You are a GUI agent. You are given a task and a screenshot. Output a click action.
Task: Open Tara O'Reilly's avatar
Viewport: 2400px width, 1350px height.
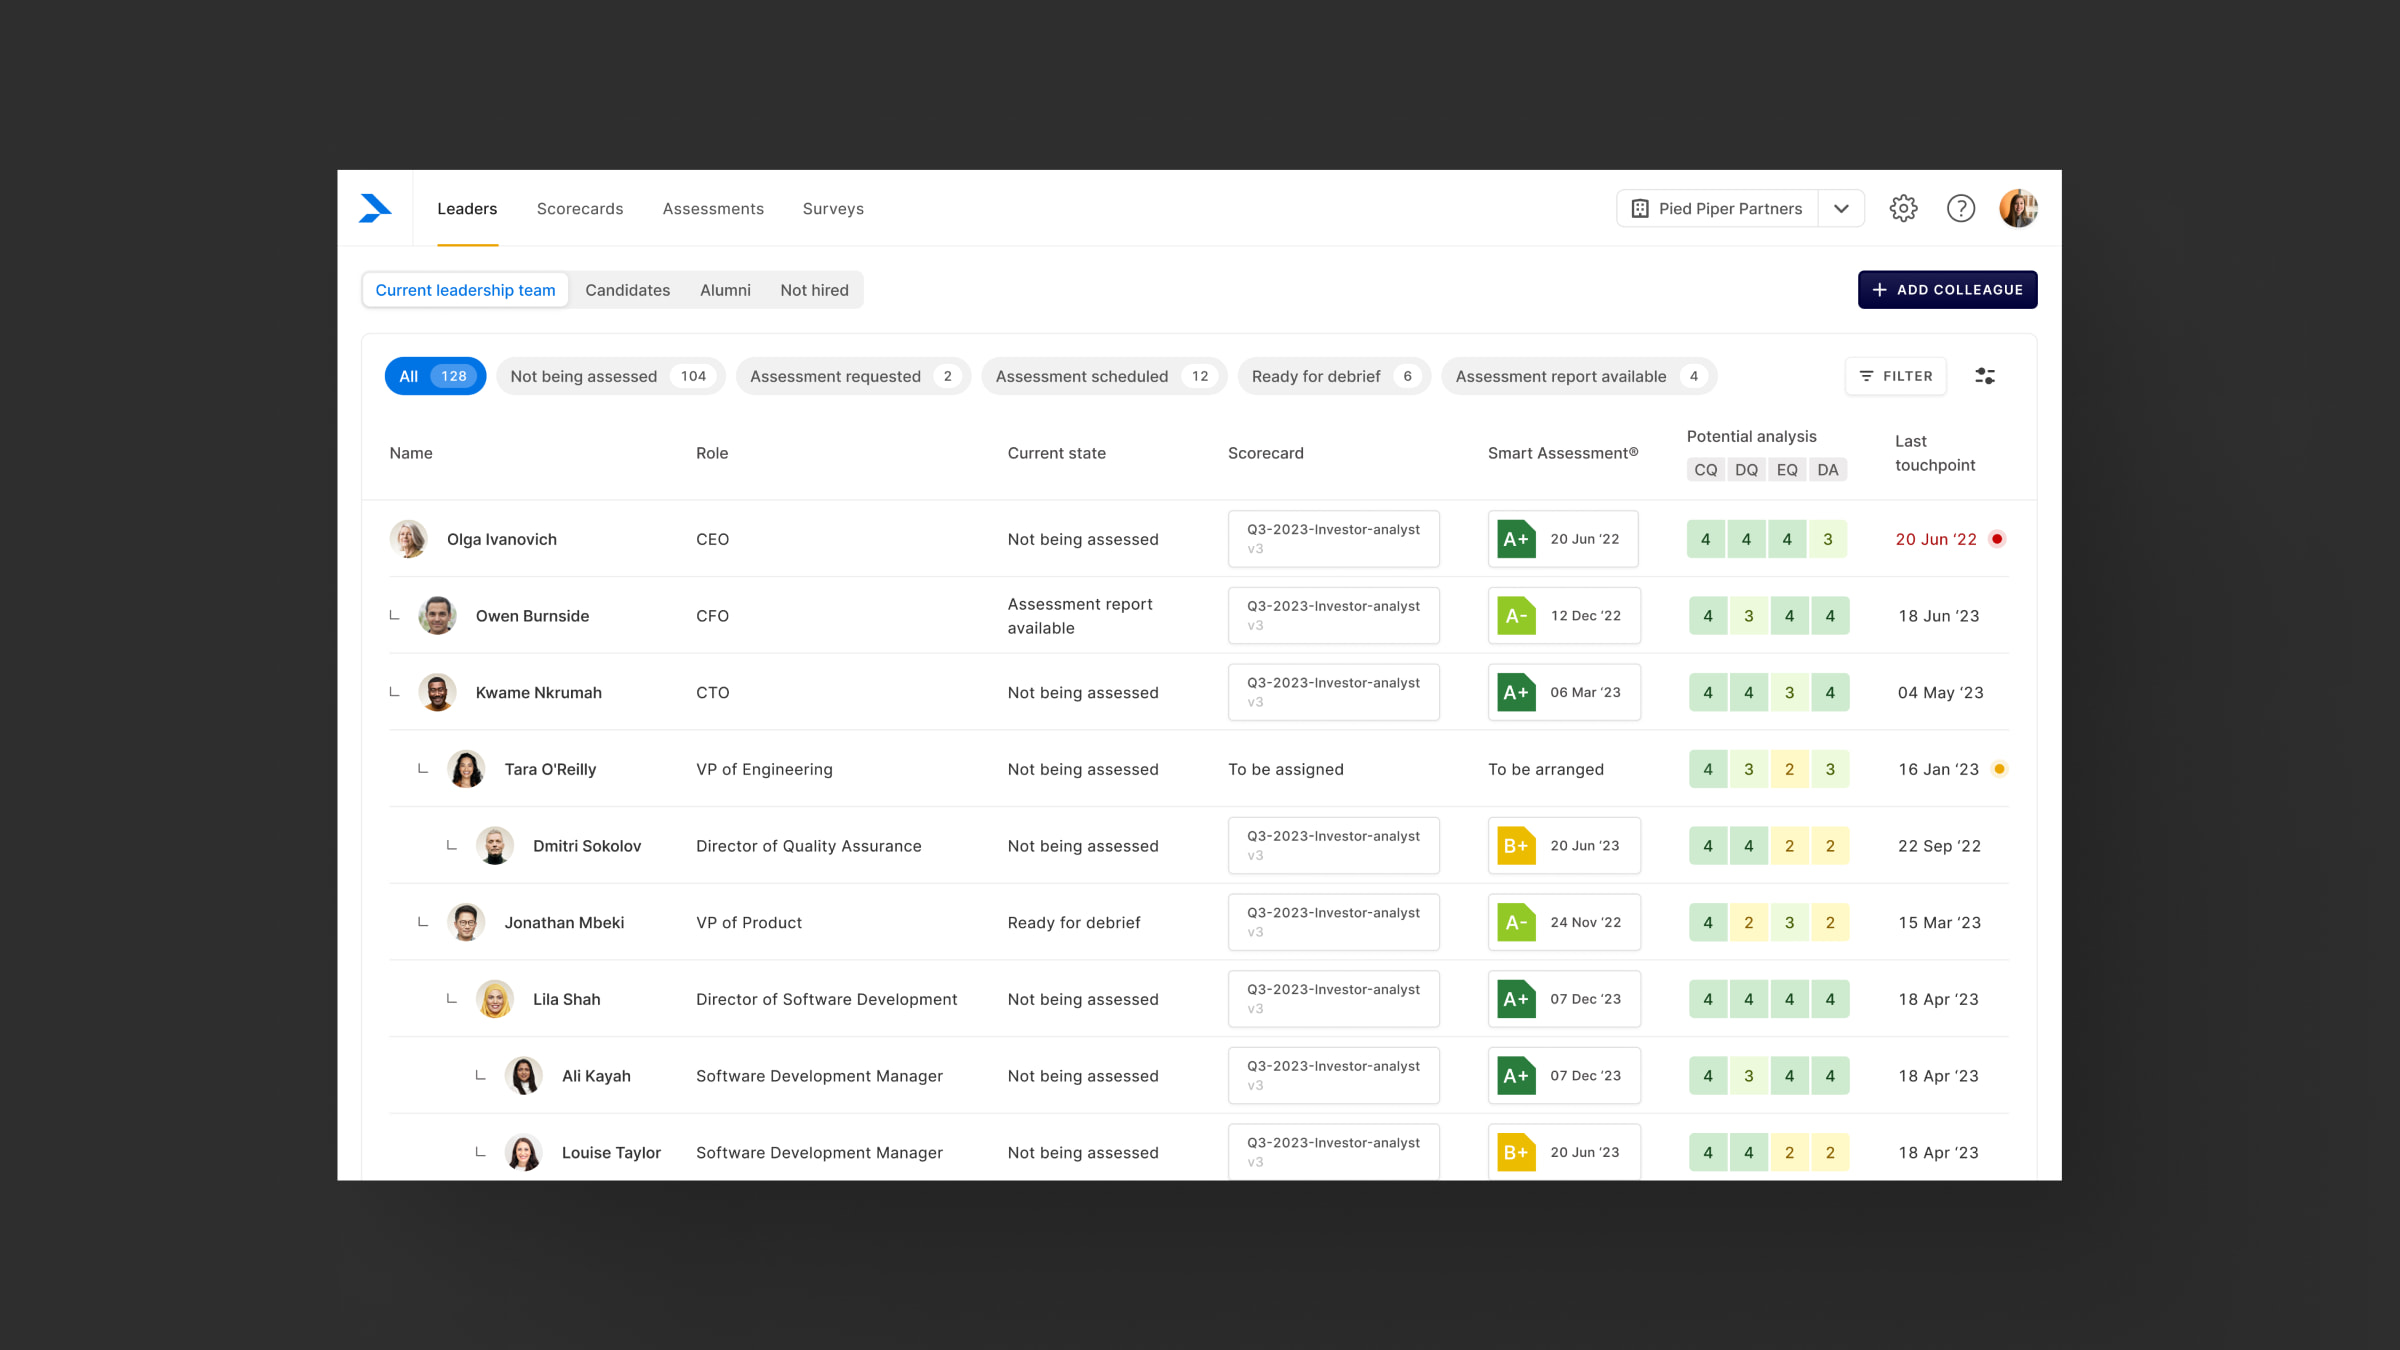[466, 769]
